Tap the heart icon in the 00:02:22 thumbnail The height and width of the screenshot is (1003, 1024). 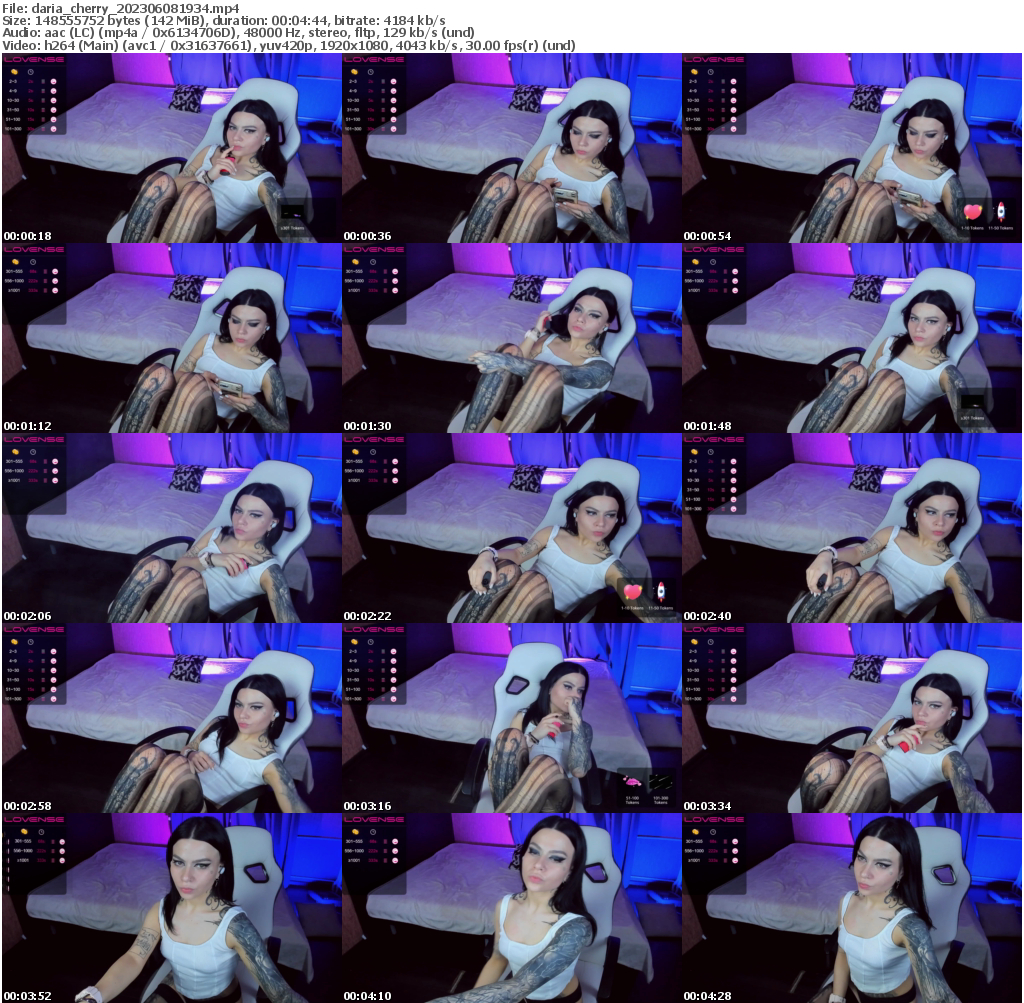[x=632, y=592]
